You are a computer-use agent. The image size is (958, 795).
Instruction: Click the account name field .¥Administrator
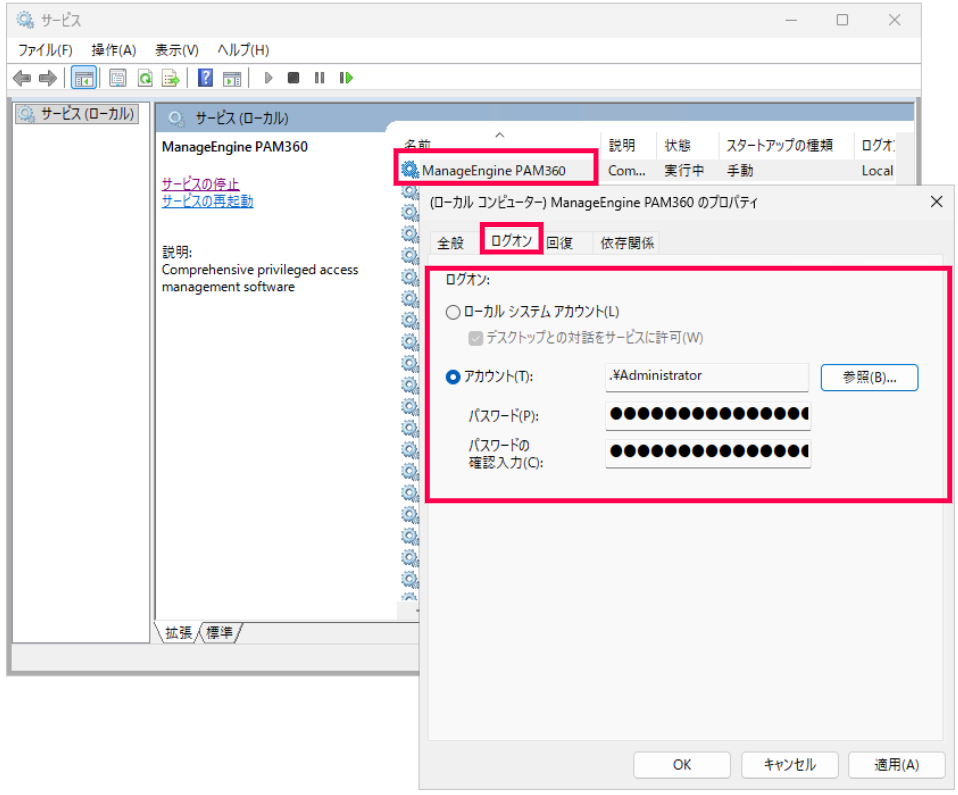[707, 376]
